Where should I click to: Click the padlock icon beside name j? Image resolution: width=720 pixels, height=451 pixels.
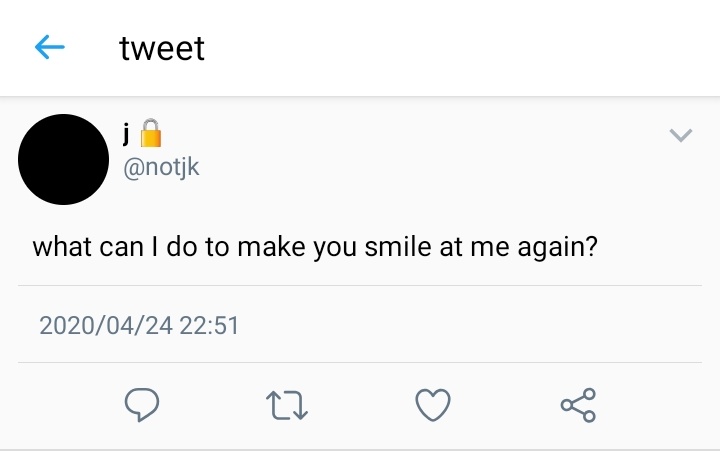[x=150, y=132]
